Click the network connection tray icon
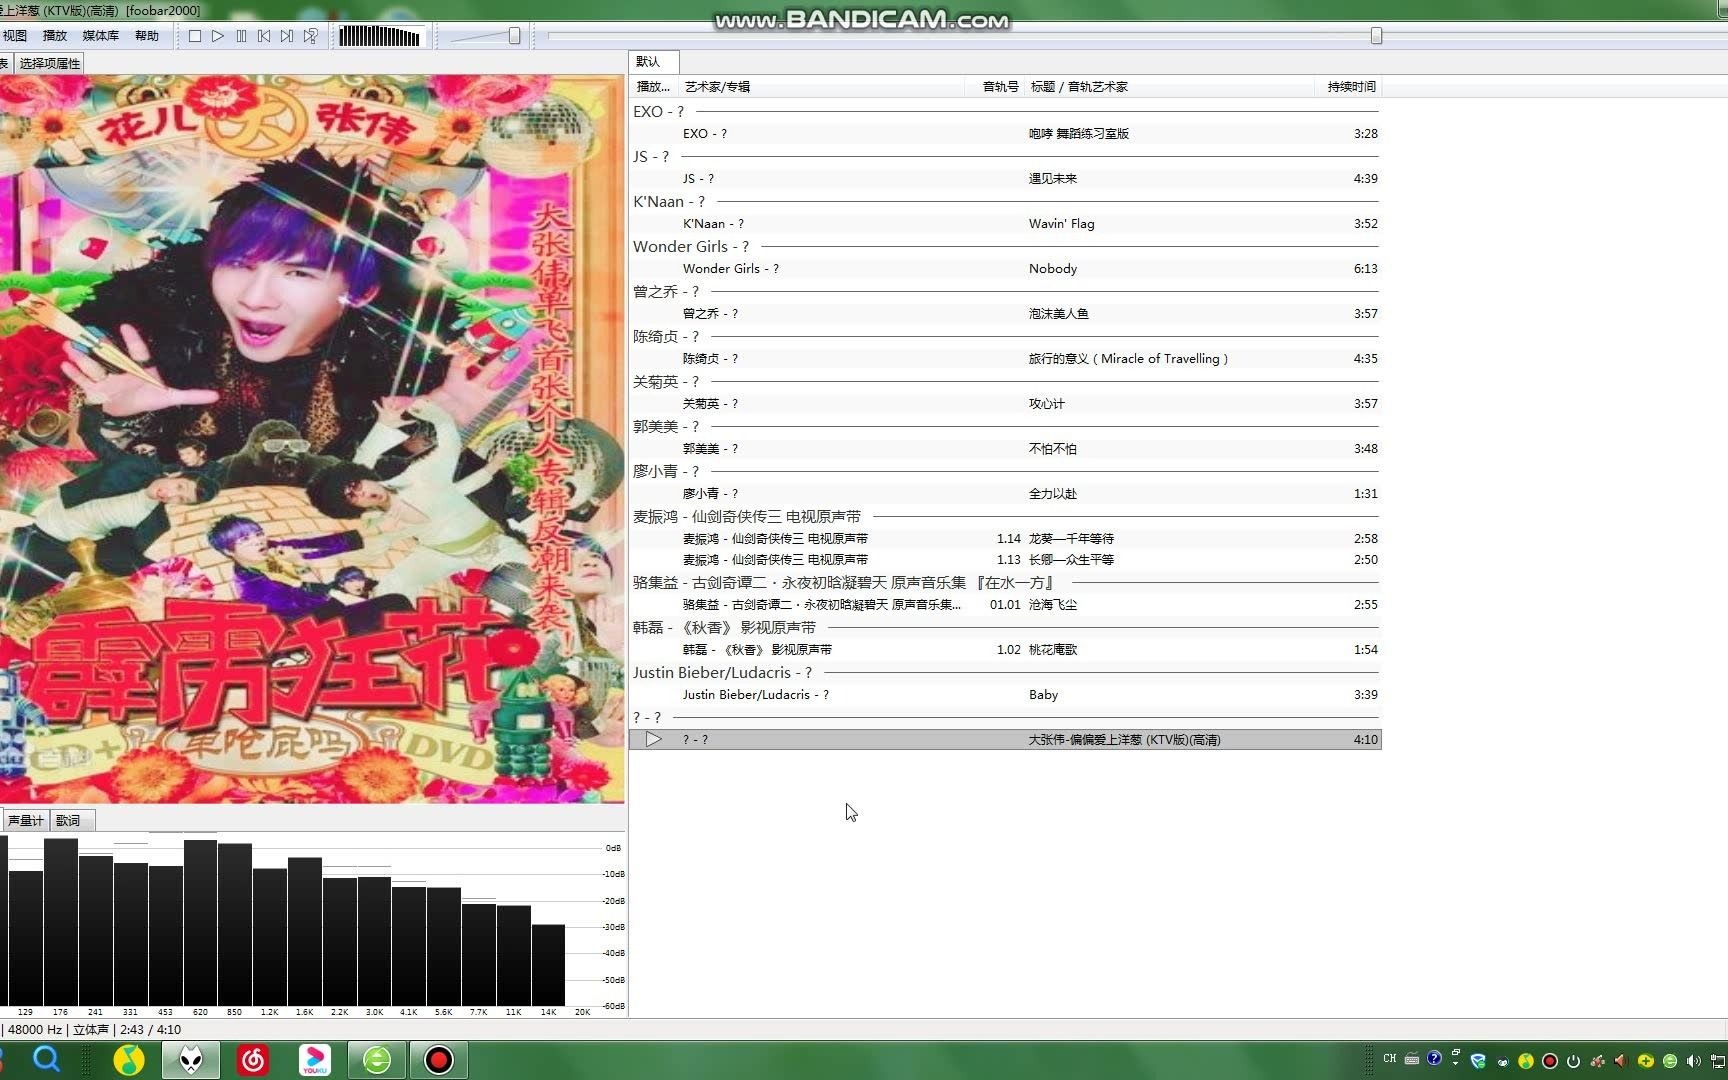The width and height of the screenshot is (1728, 1080). tap(1720, 1061)
